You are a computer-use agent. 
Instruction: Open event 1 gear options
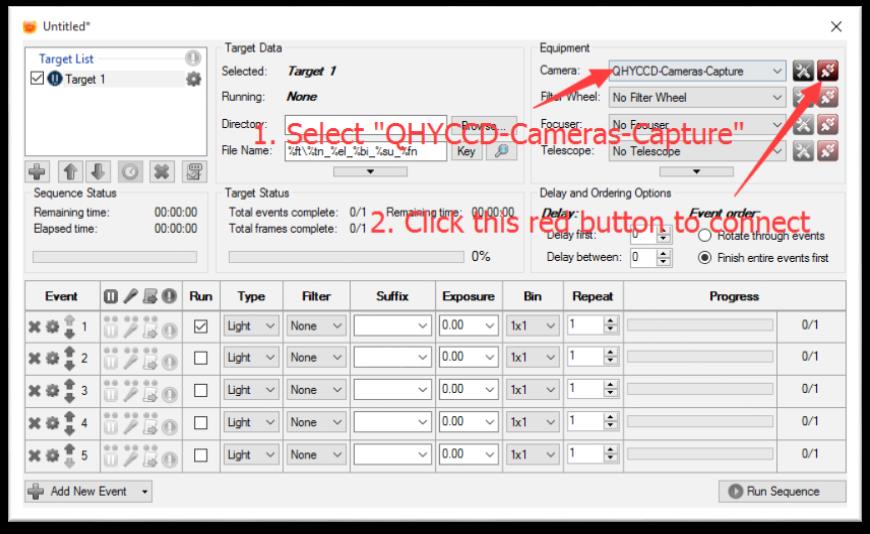[x=52, y=326]
